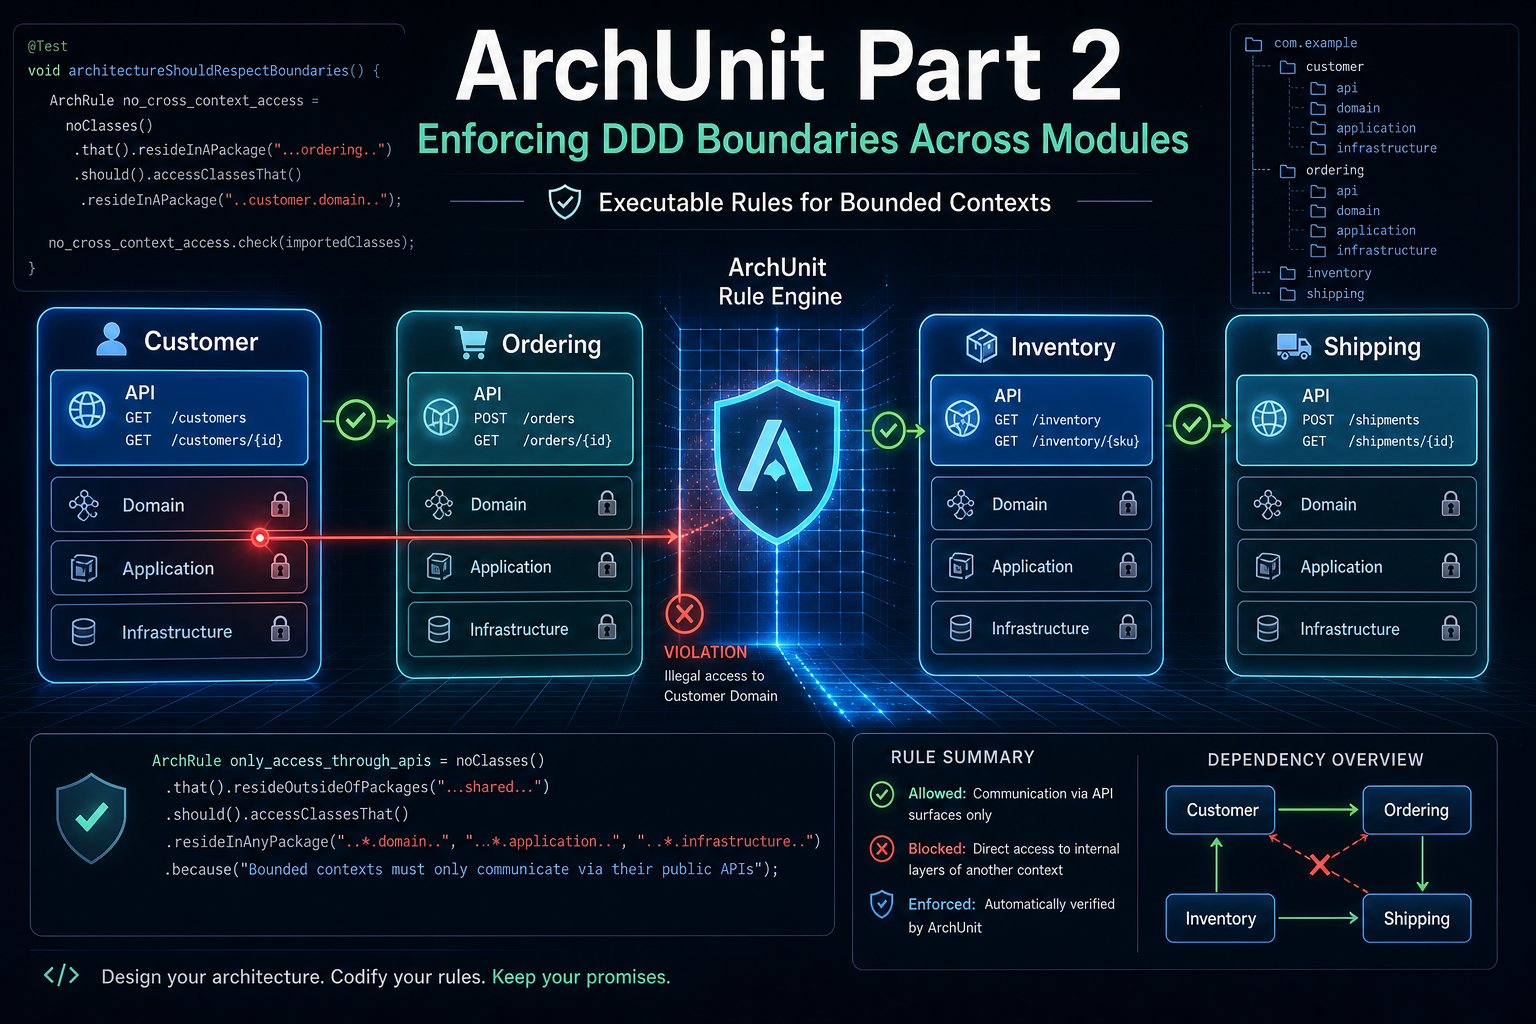Click the Shipping Domain layer row
The image size is (1536, 1024).
[x=1357, y=504]
